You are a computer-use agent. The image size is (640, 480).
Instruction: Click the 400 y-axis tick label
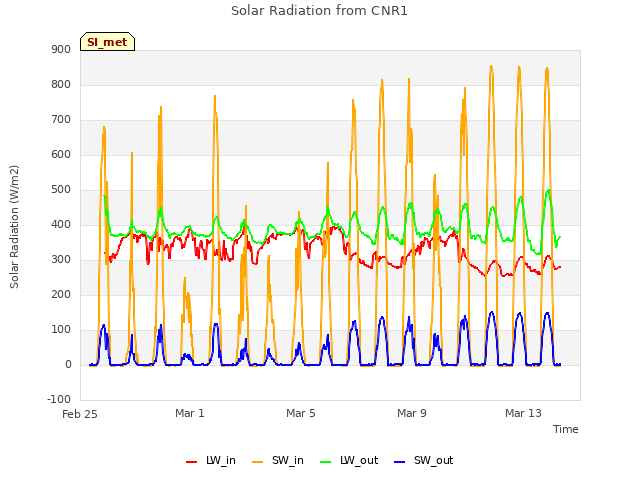[61, 224]
